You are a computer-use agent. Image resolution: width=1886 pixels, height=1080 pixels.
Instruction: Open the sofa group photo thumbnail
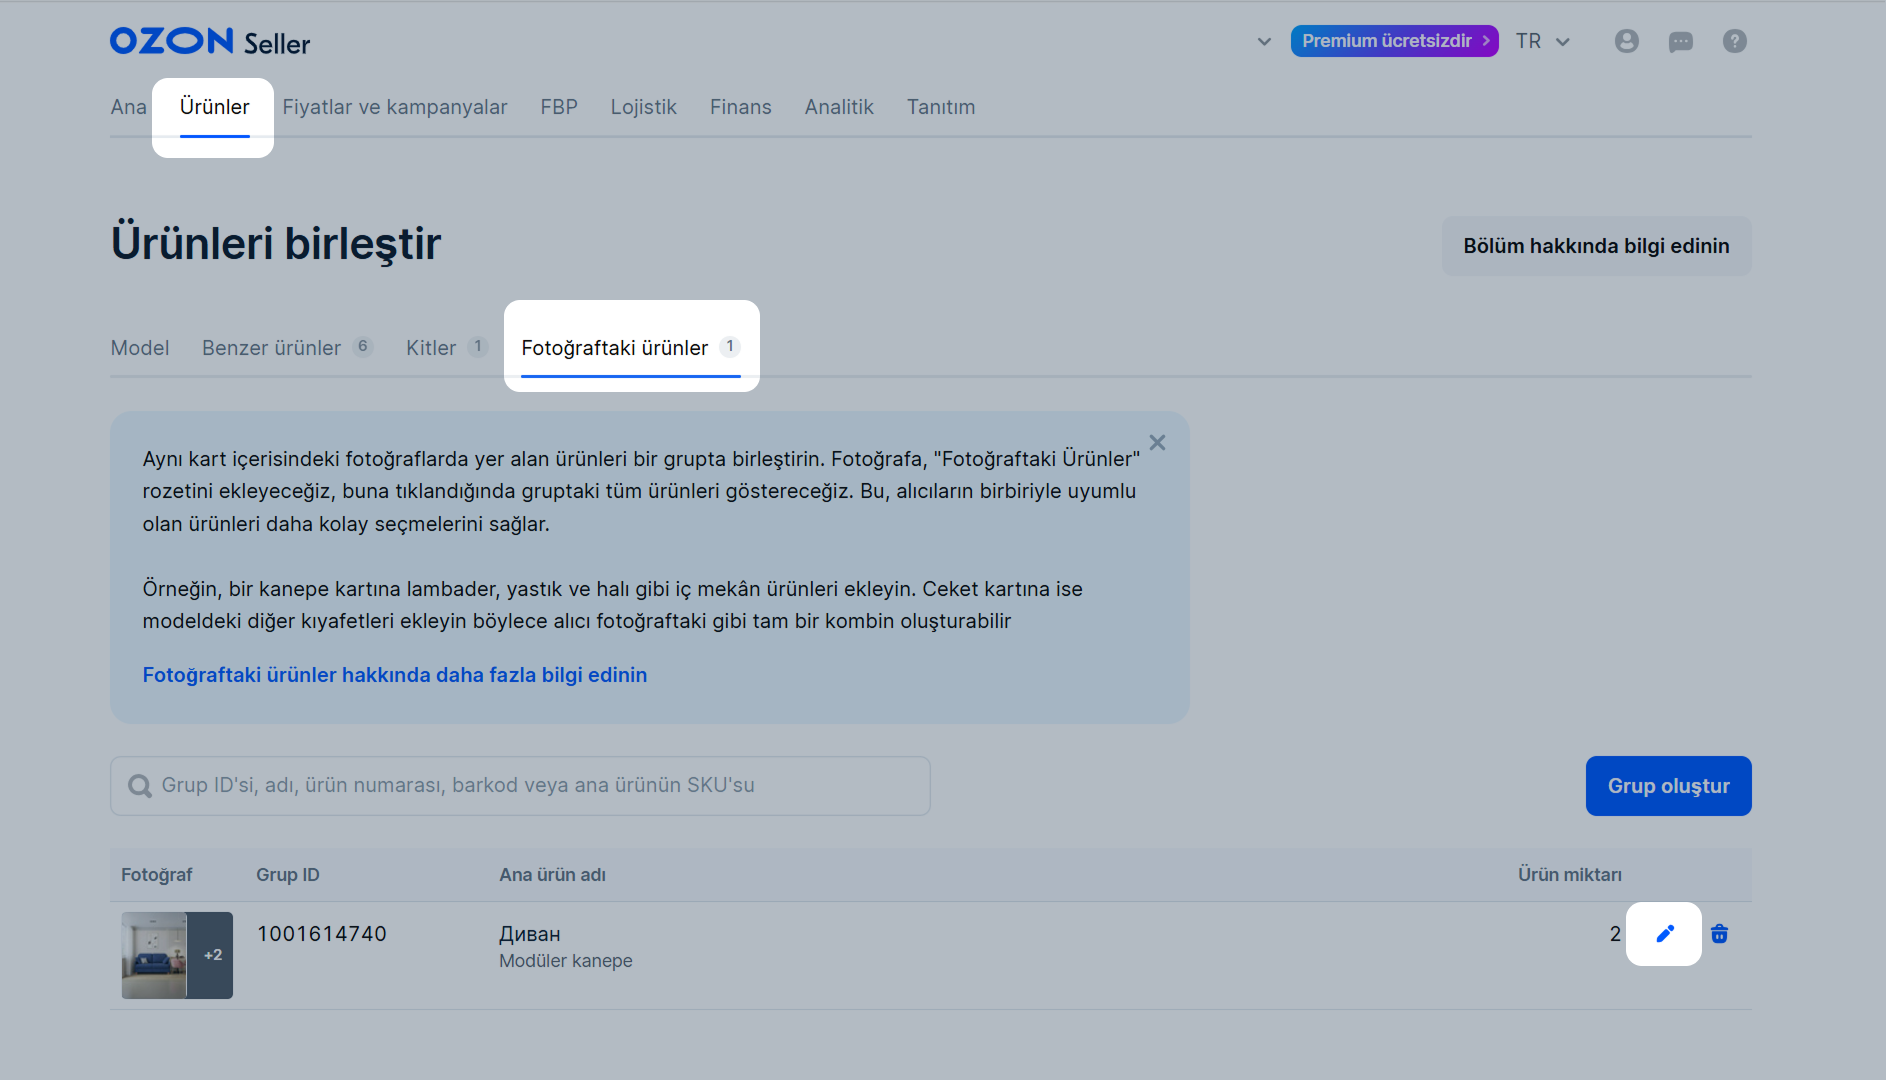(x=177, y=955)
